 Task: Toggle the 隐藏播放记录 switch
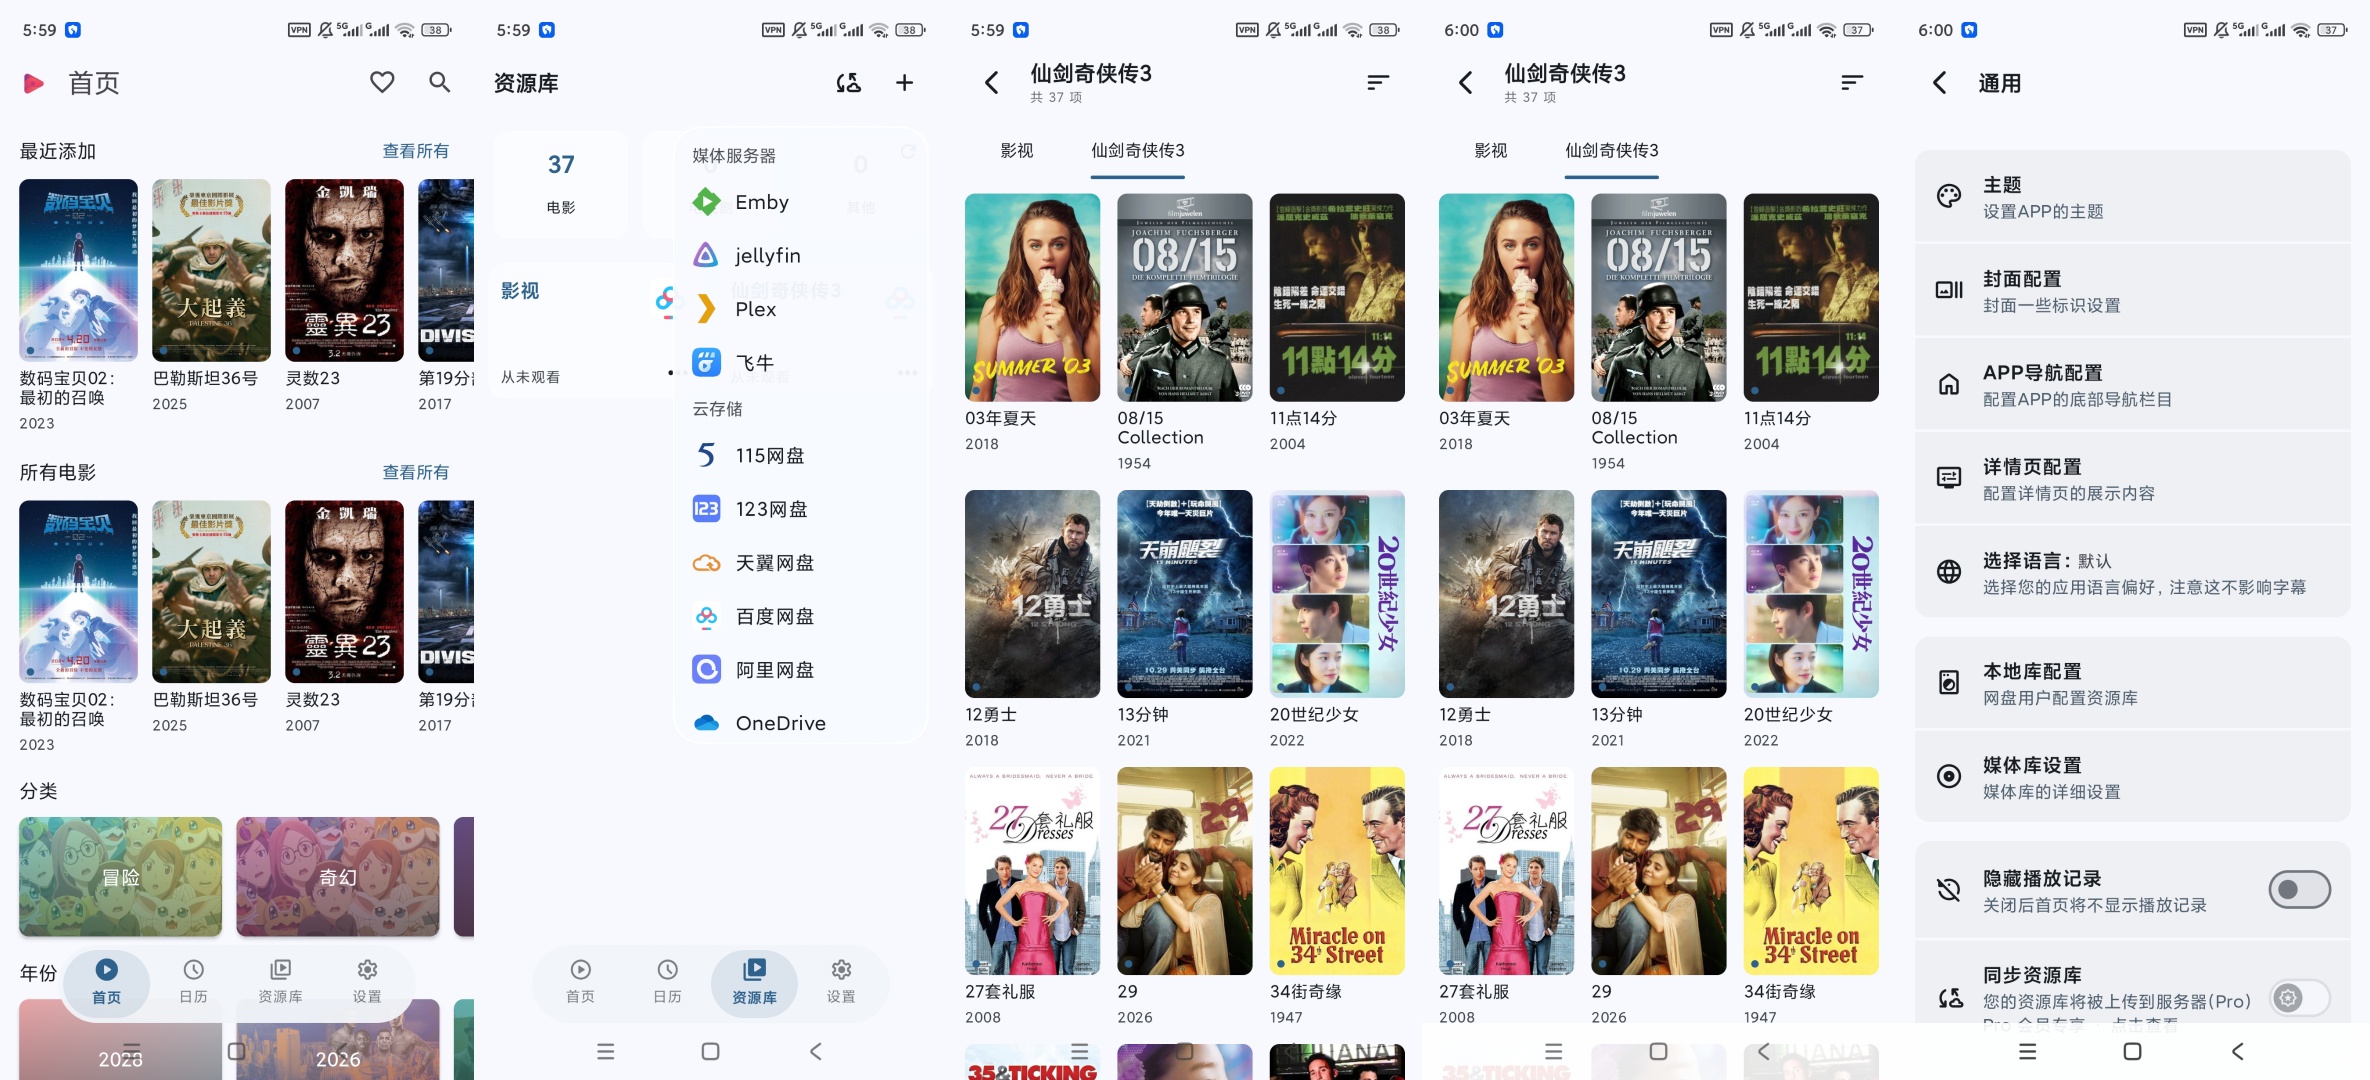tap(2299, 889)
